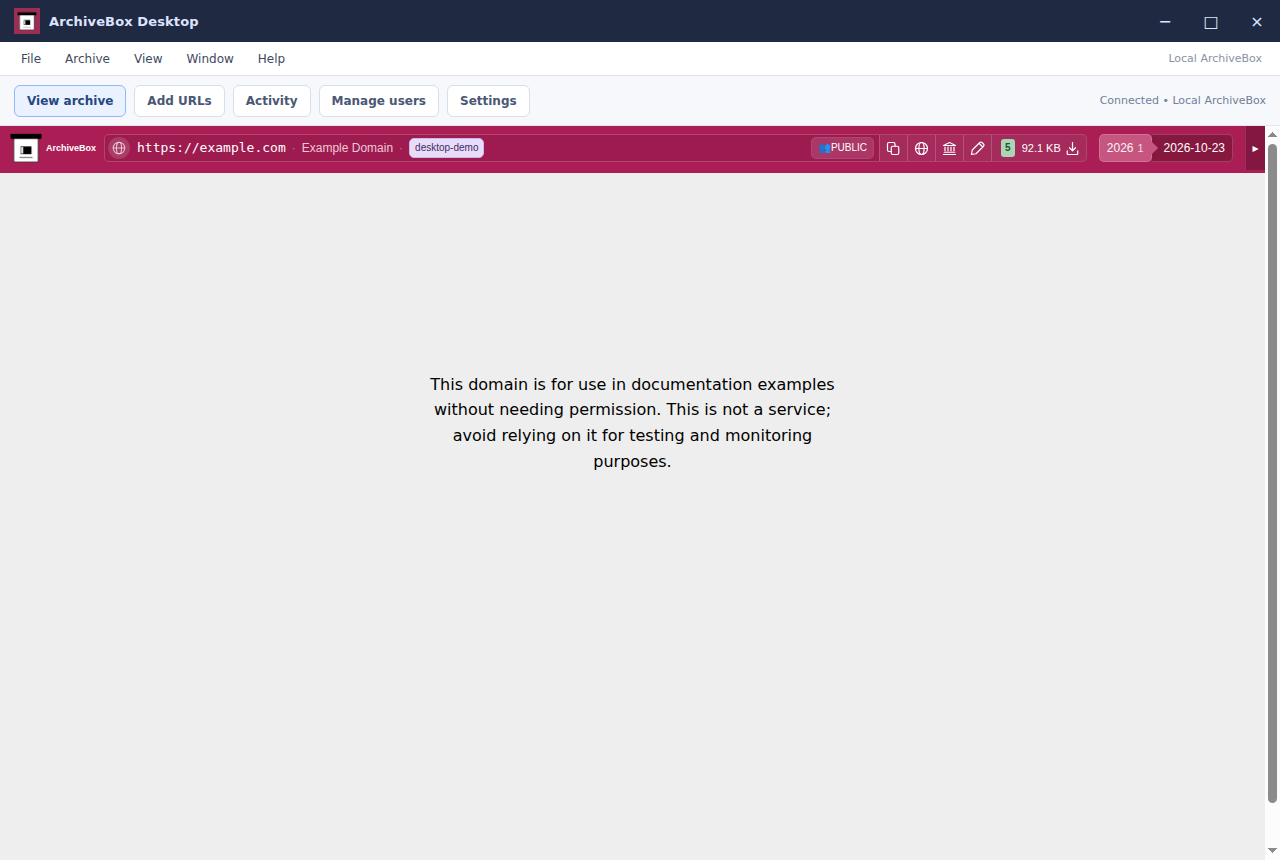The image size is (1280, 860).
Task: Click the green 5 results badge
Action: pos(1008,148)
